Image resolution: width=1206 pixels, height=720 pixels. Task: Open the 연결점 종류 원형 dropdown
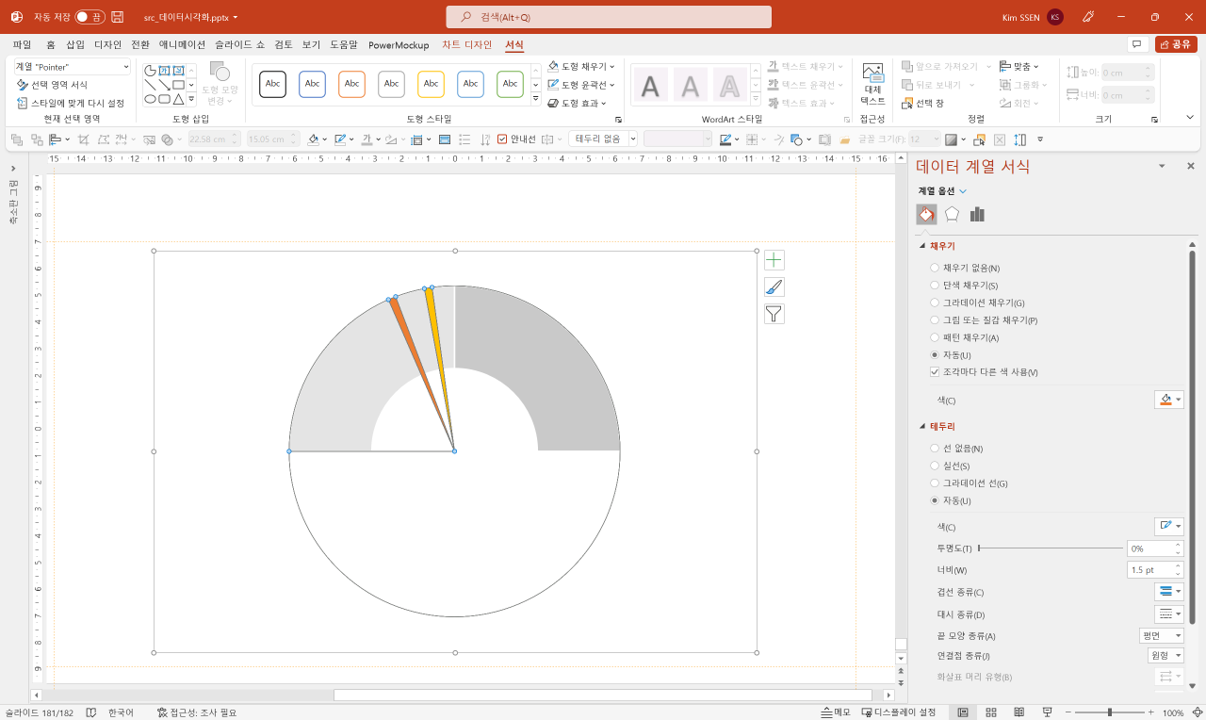point(1166,656)
